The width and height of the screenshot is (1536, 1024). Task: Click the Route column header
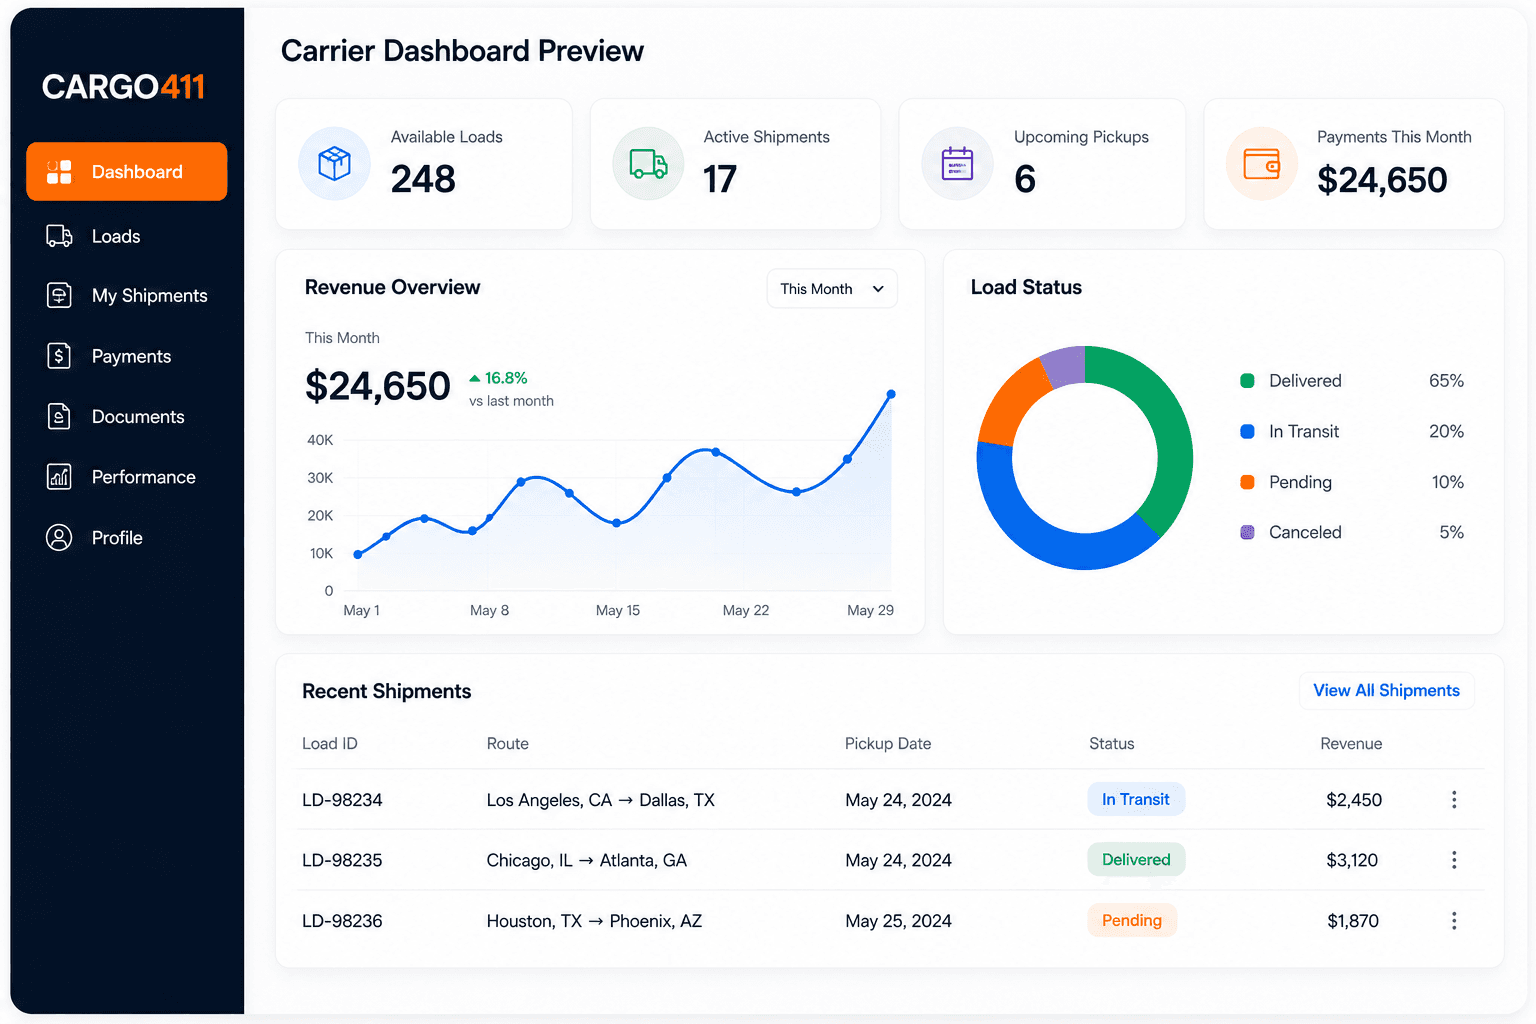[x=508, y=744]
